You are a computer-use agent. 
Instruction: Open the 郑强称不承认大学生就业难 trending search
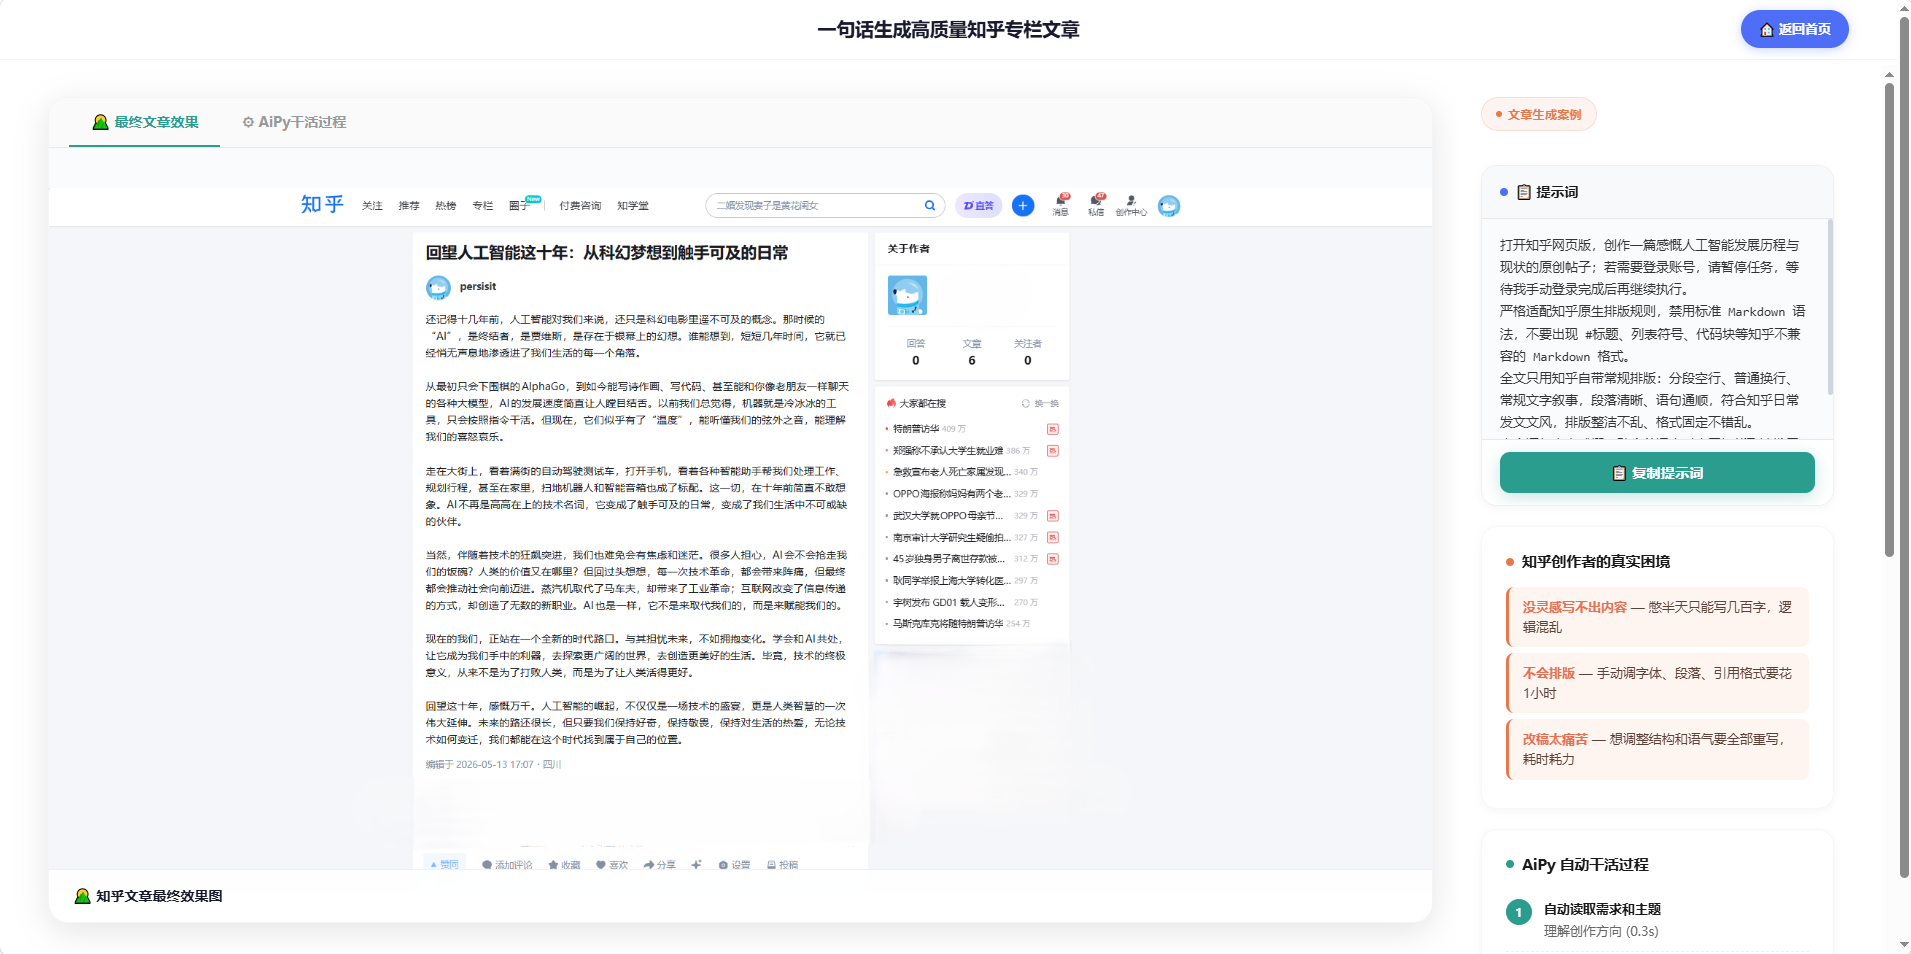click(x=948, y=451)
